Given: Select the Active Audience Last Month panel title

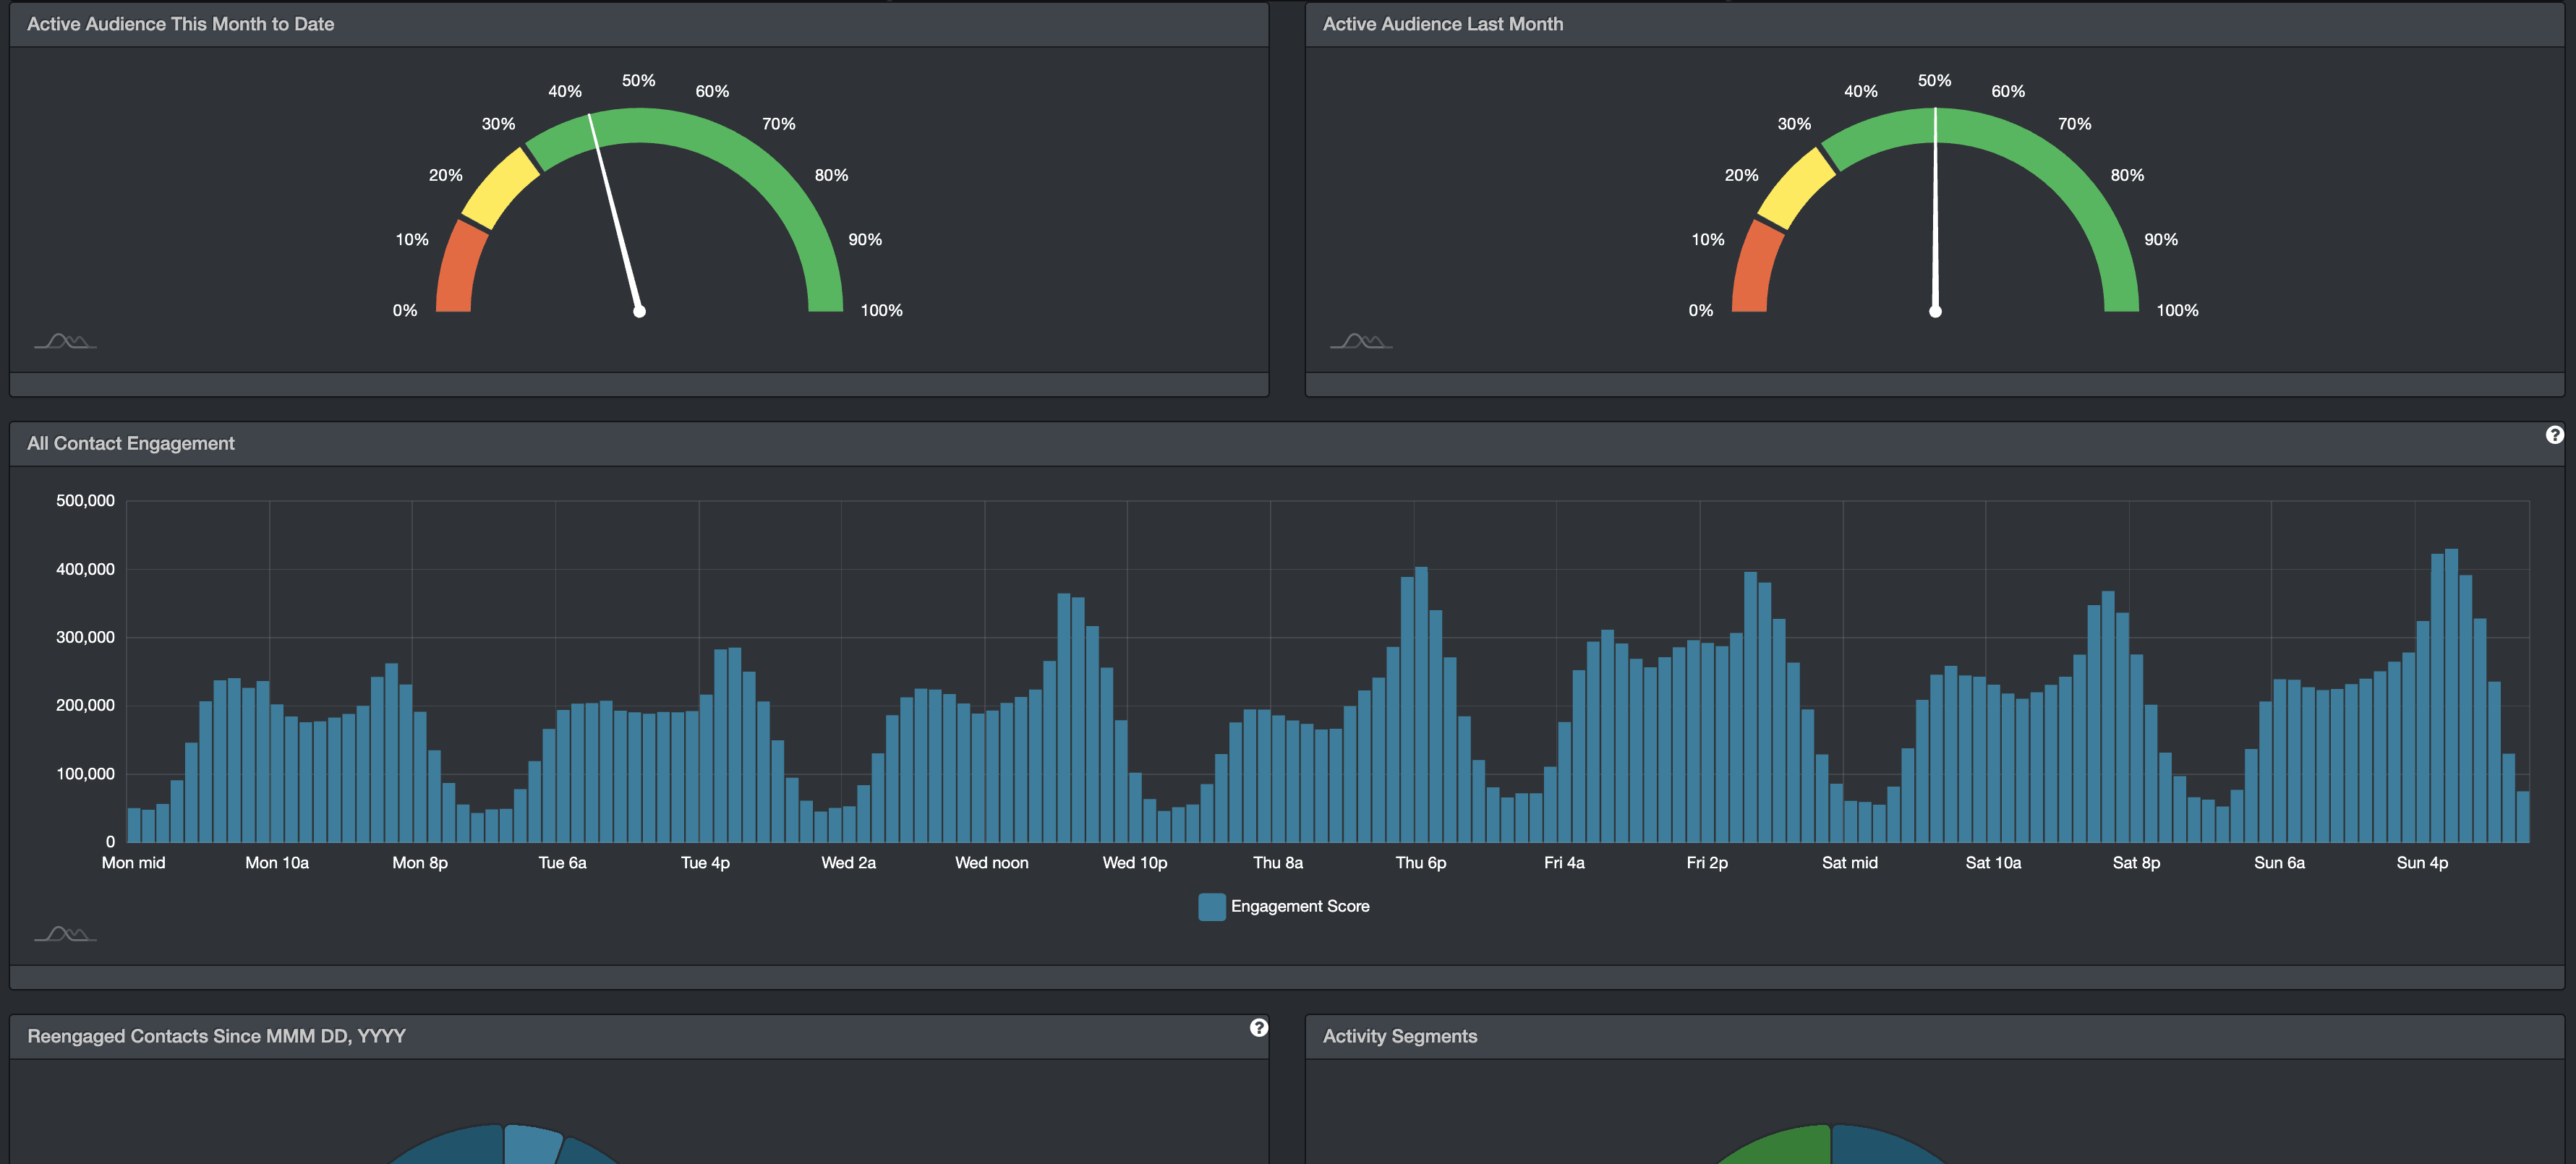Looking at the screenshot, I should [1442, 24].
